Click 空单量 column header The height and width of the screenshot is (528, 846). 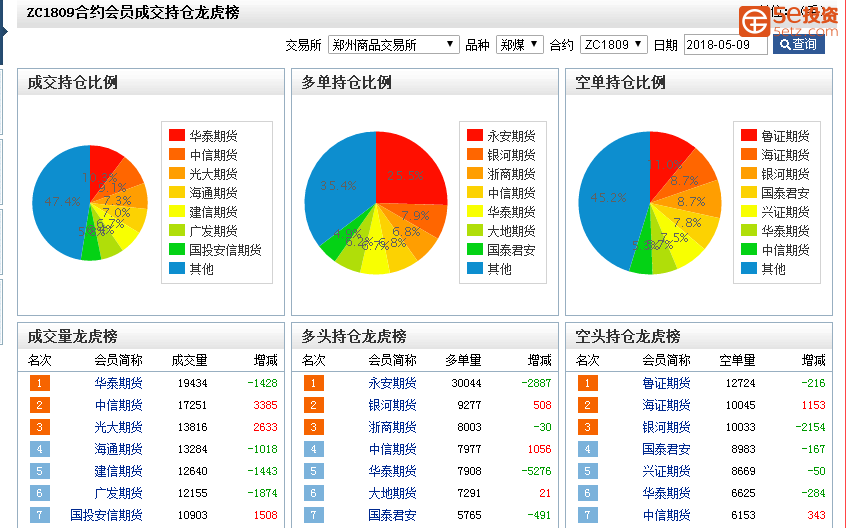point(738,360)
